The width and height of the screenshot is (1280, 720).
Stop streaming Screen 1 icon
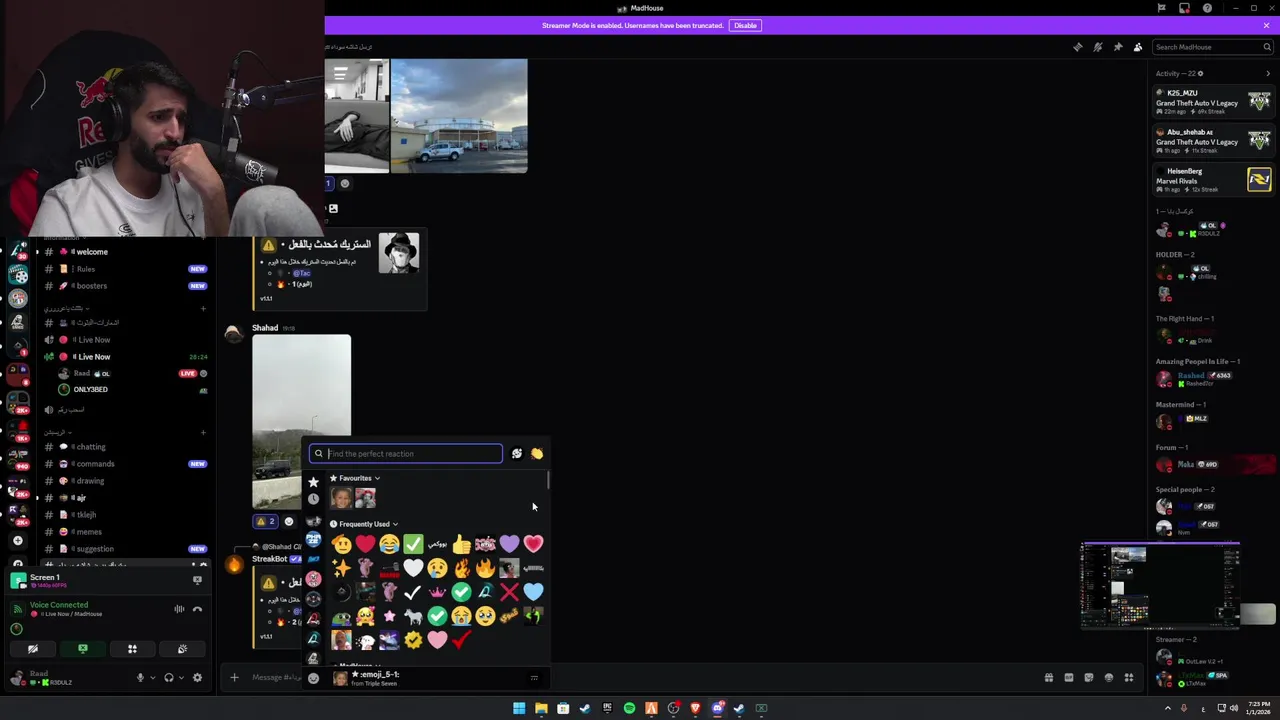tap(197, 580)
